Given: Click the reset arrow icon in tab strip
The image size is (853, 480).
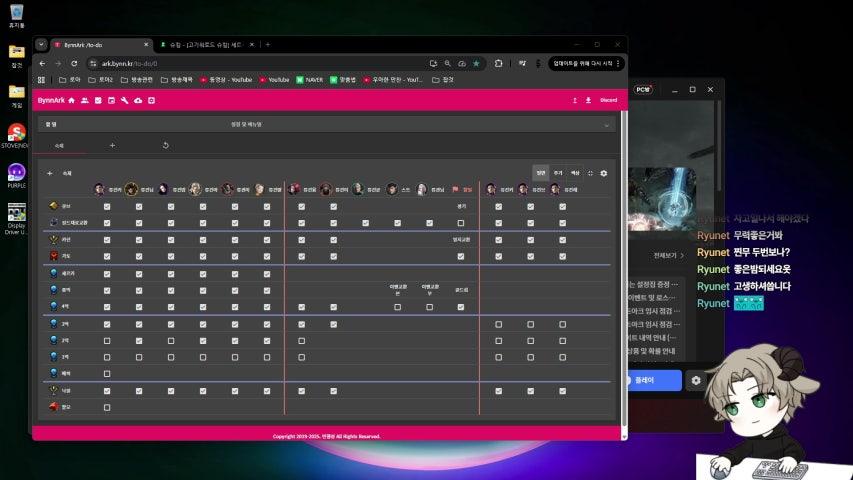Looking at the screenshot, I should [165, 145].
